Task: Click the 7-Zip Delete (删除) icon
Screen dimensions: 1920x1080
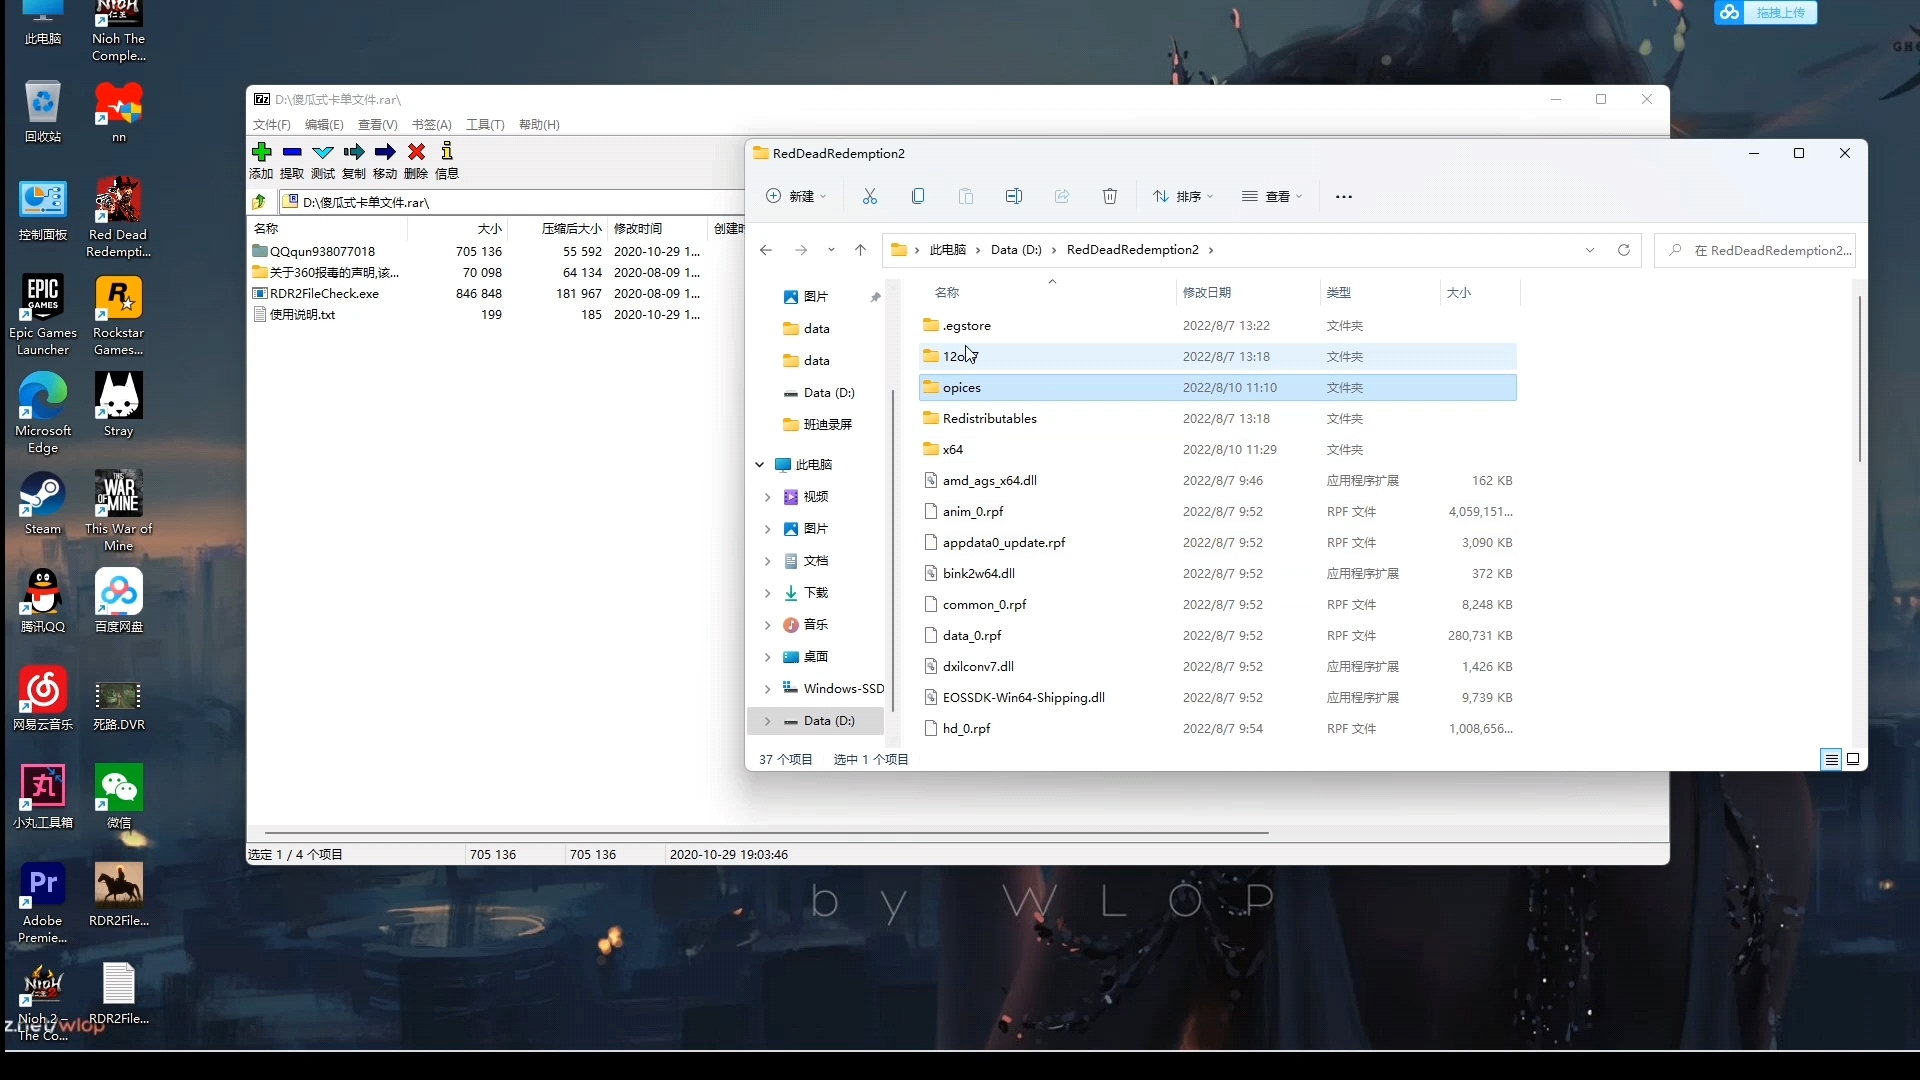Action: coord(416,152)
